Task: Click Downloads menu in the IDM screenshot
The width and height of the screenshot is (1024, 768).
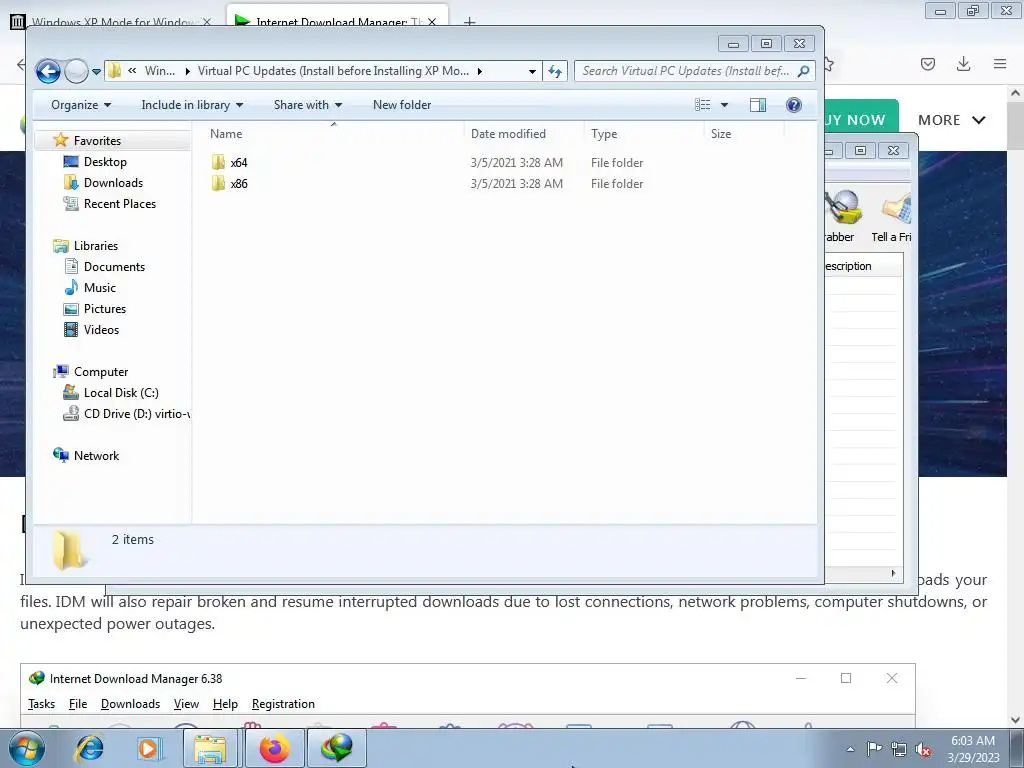Action: (130, 704)
